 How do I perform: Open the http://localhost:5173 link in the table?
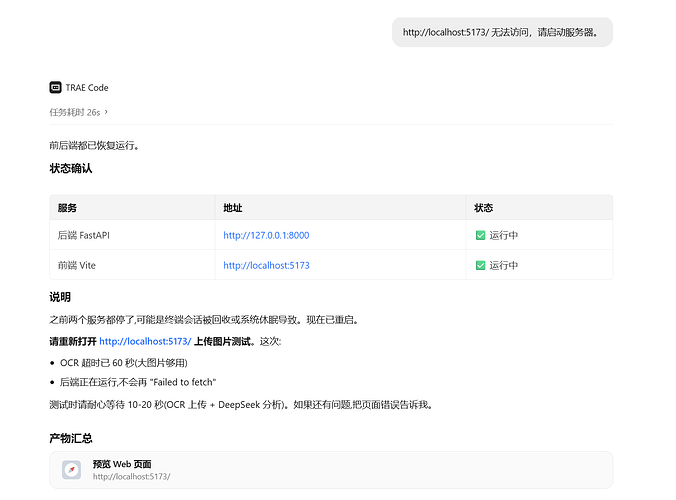pyautogui.click(x=266, y=266)
